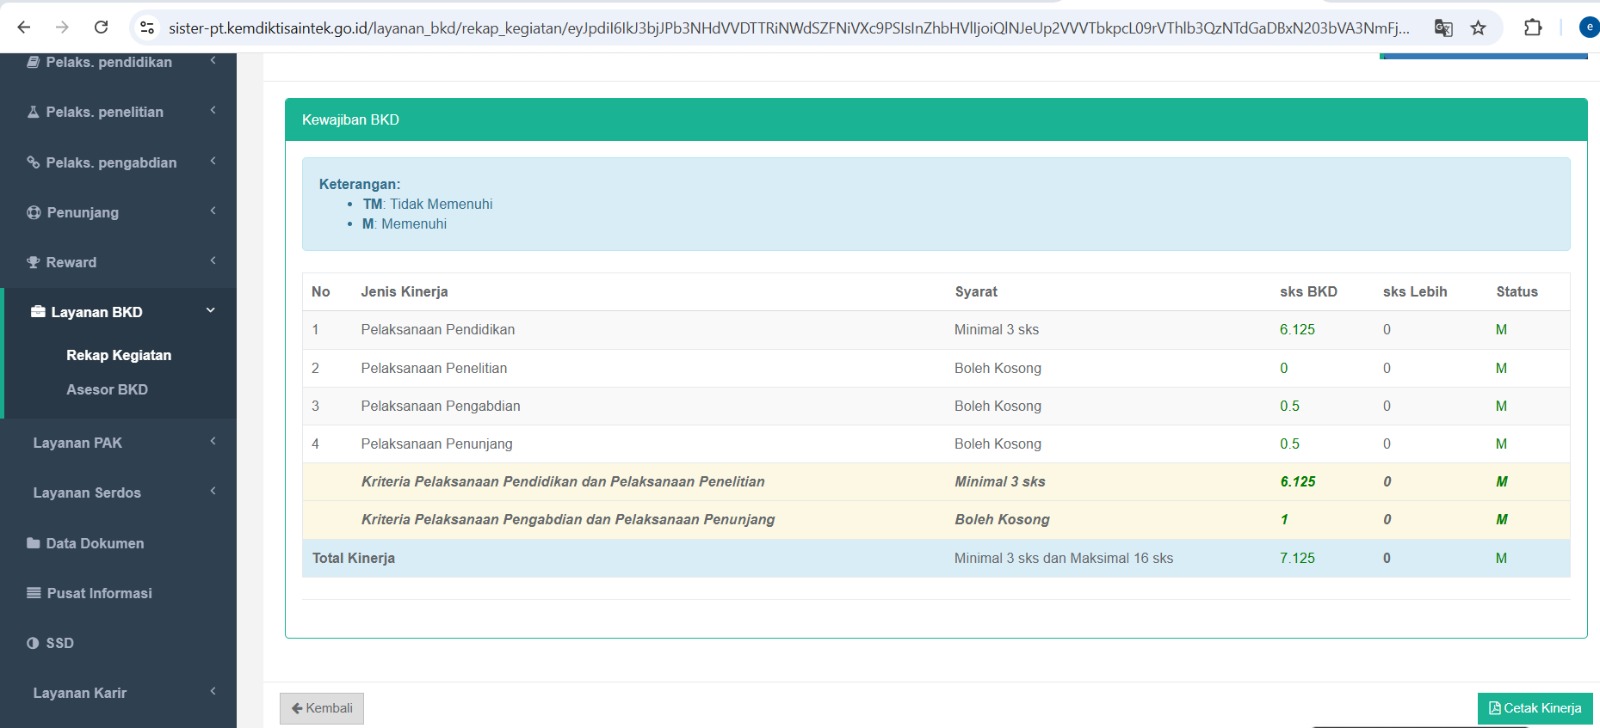Bookmark this page with the star icon
1600x728 pixels.
[x=1478, y=28]
